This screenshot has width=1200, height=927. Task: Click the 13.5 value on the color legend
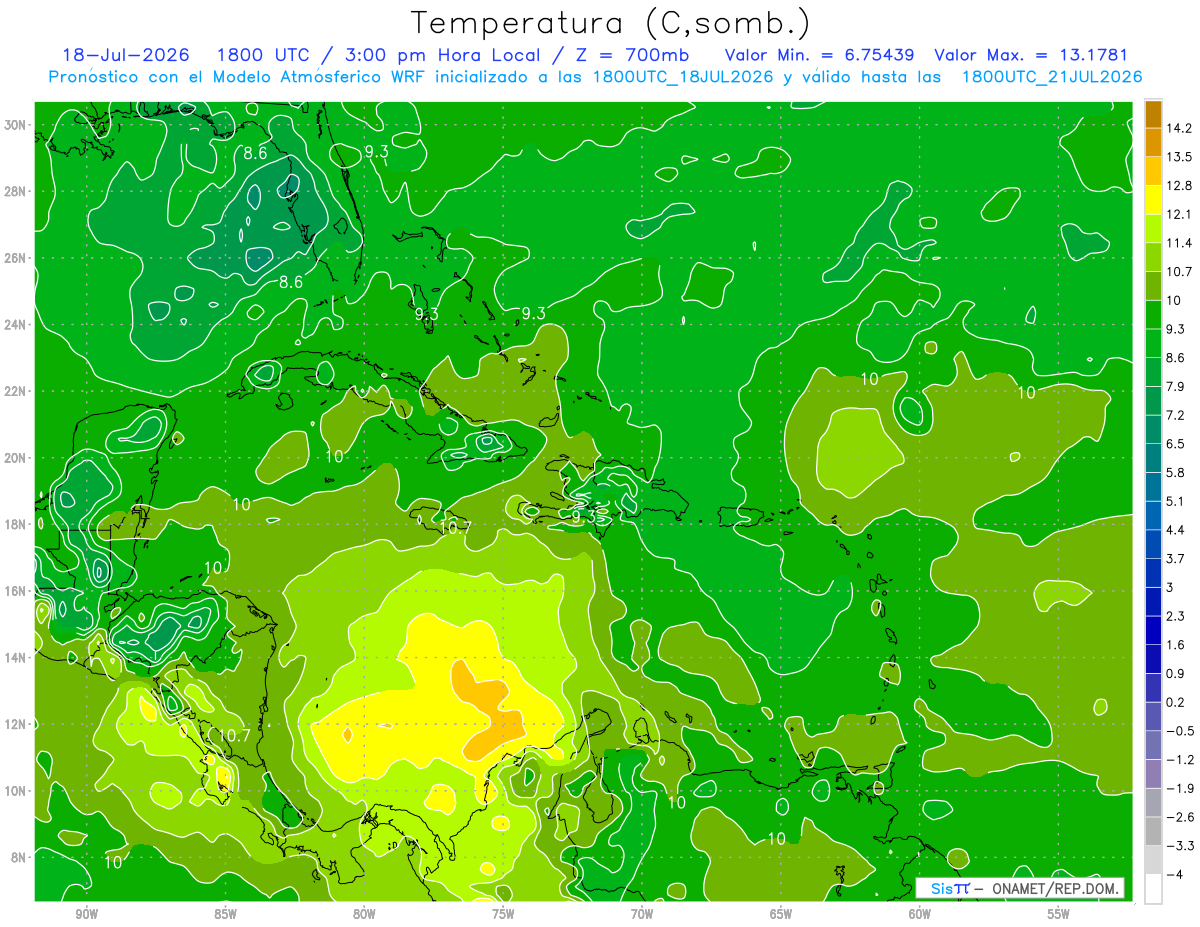click(1179, 157)
